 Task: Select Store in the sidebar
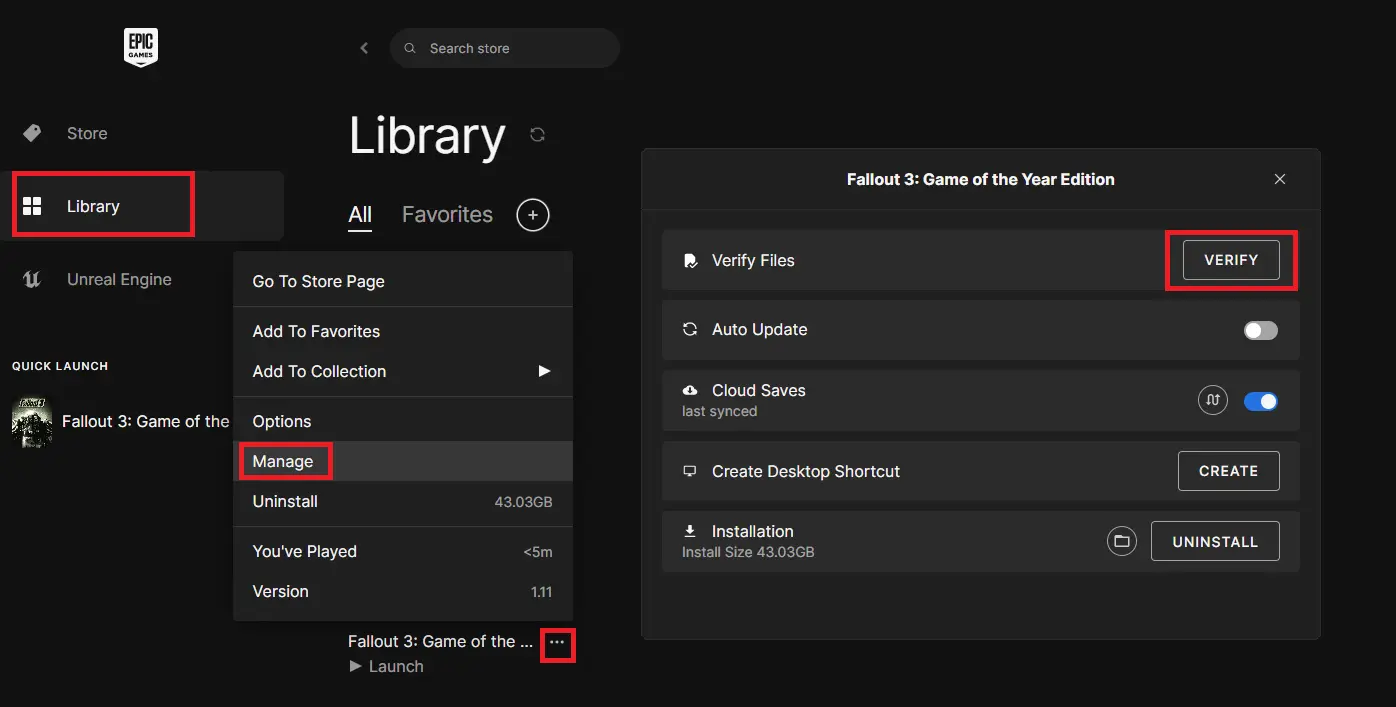pos(86,132)
